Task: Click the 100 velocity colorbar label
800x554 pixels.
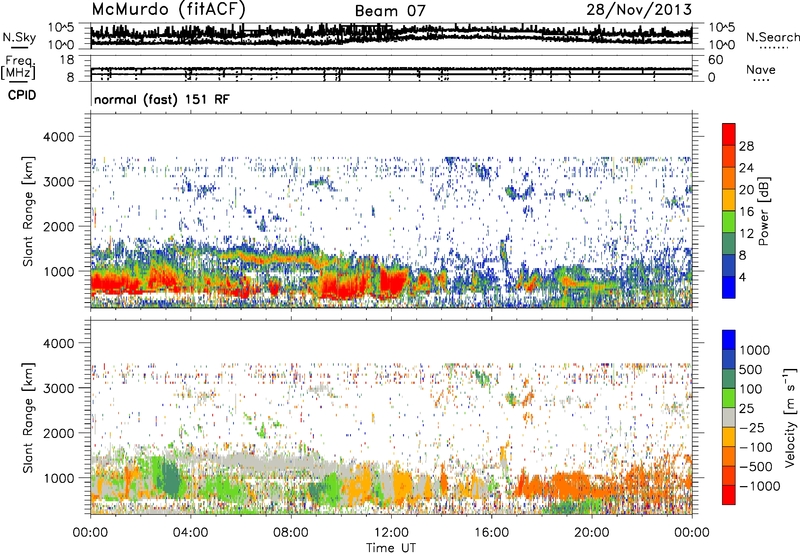Action: point(751,389)
